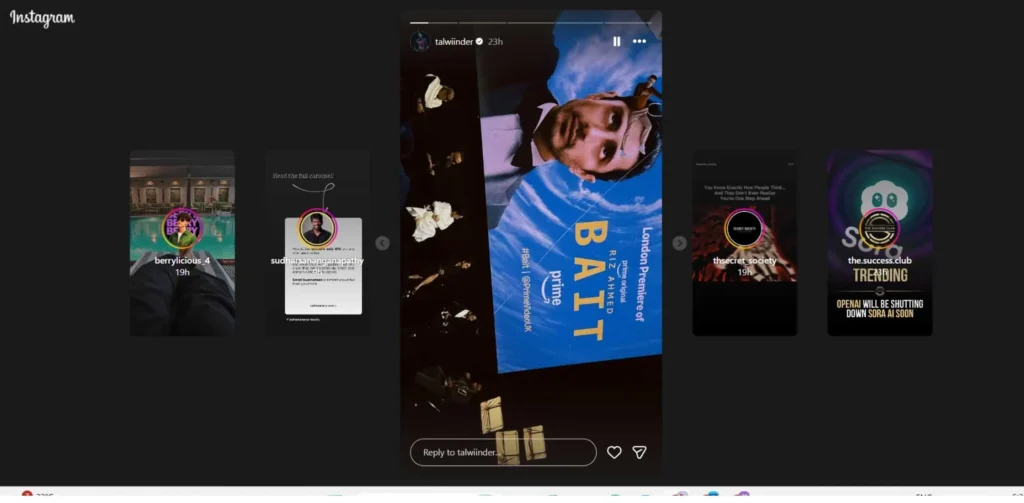This screenshot has width=1024, height=503.
Task: Pause the talwiinder story playback
Action: click(616, 41)
